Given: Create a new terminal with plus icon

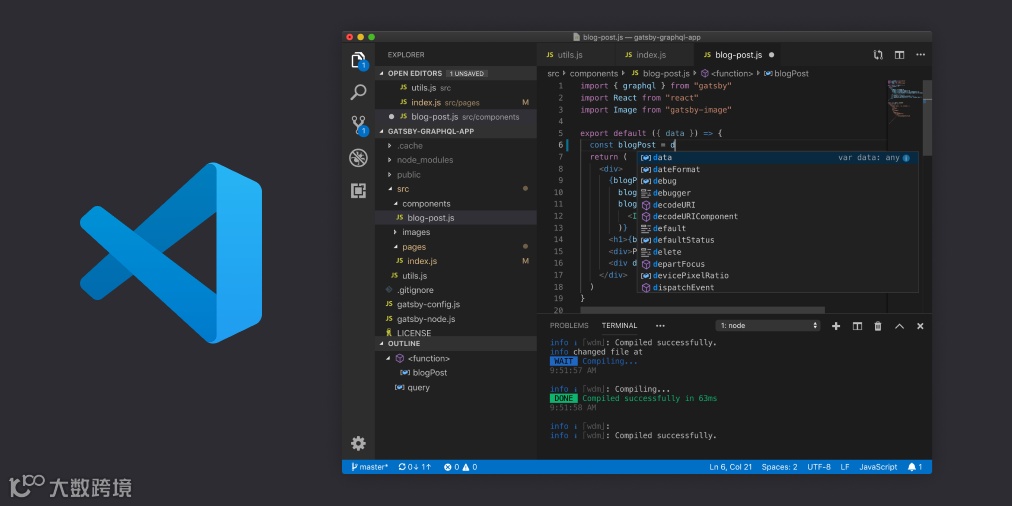Looking at the screenshot, I should (836, 326).
